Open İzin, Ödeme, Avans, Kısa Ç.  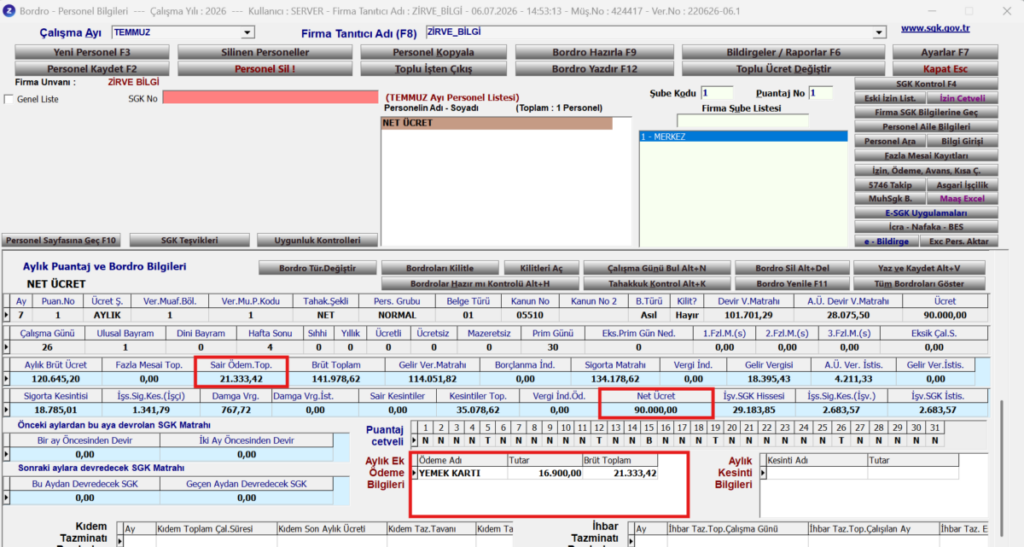926,171
